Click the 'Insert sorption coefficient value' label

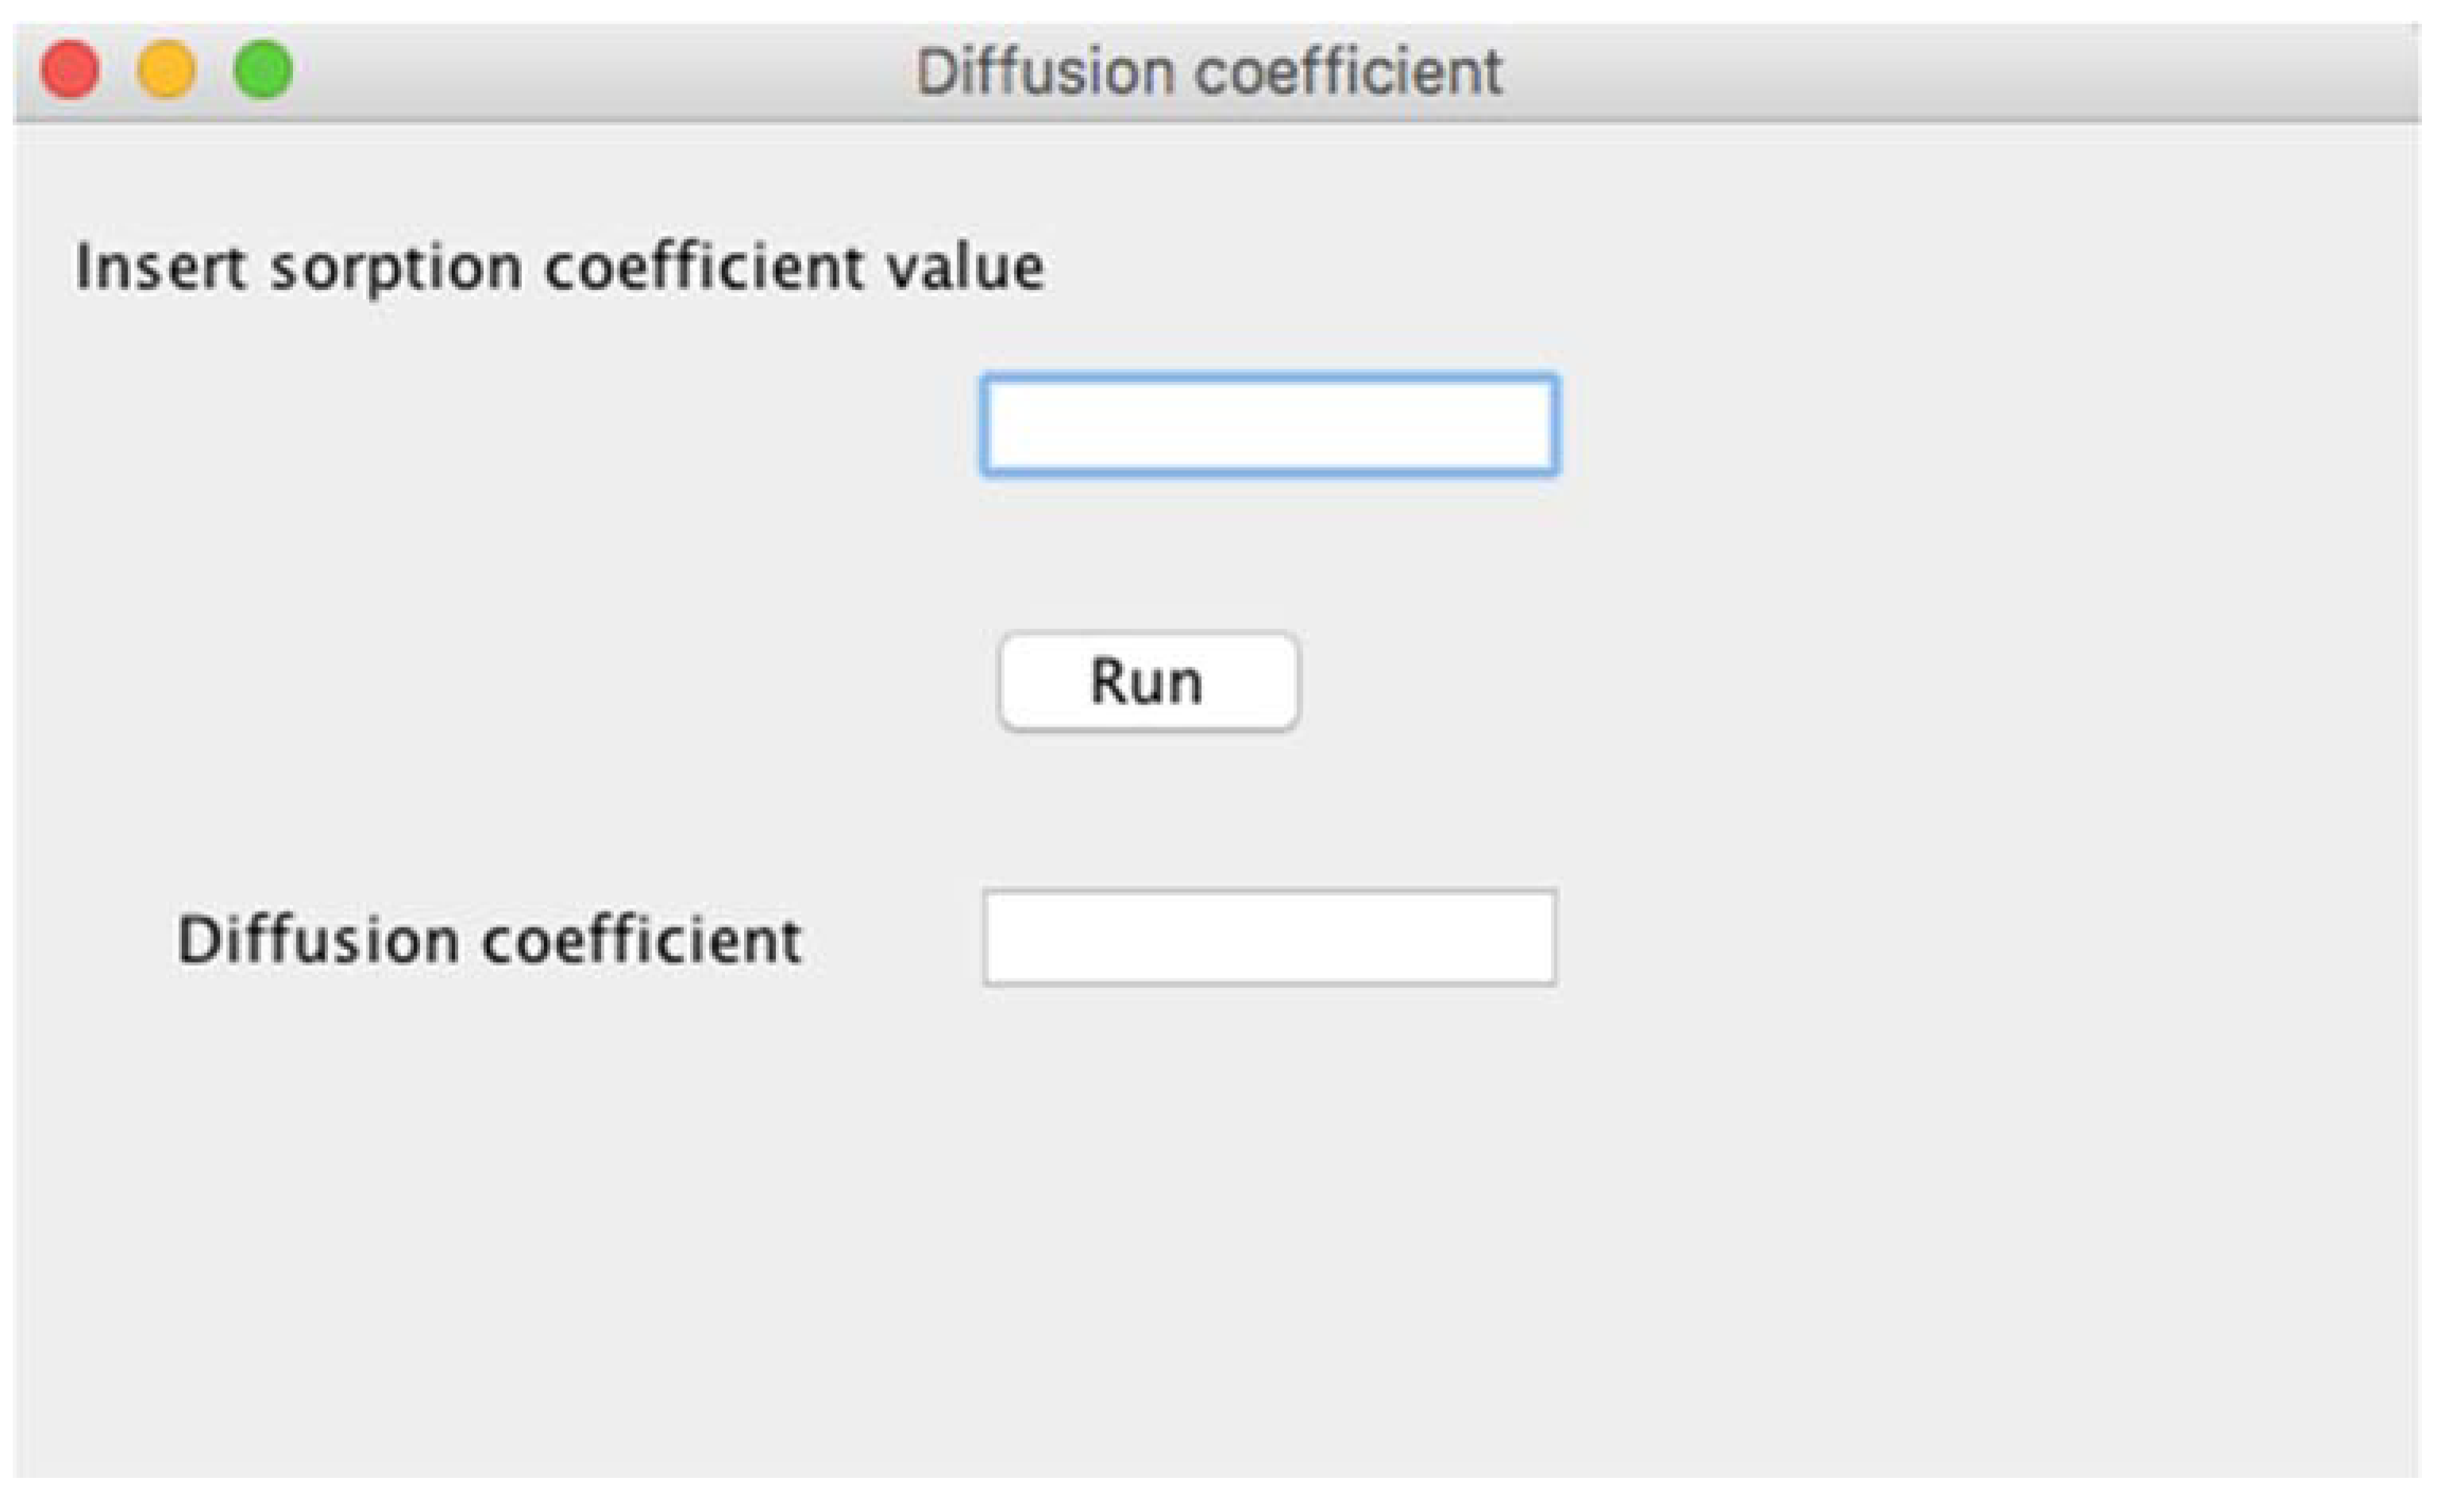[x=560, y=268]
